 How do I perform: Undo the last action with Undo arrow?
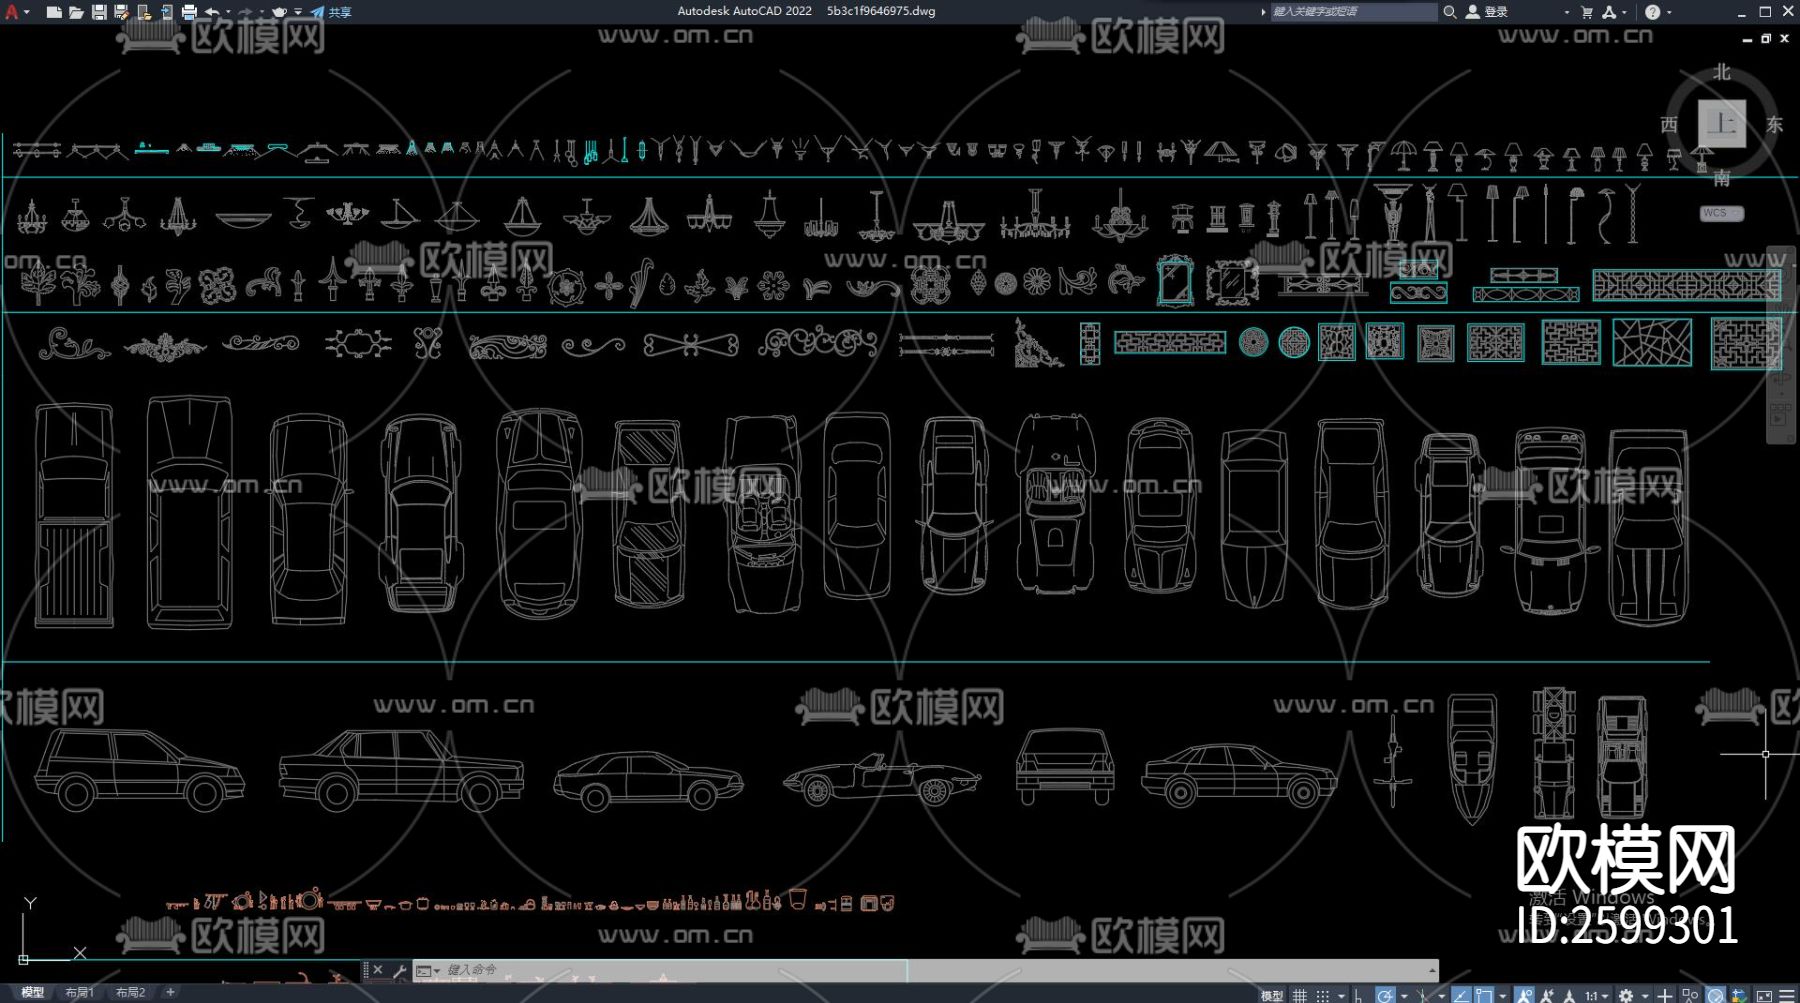click(212, 12)
